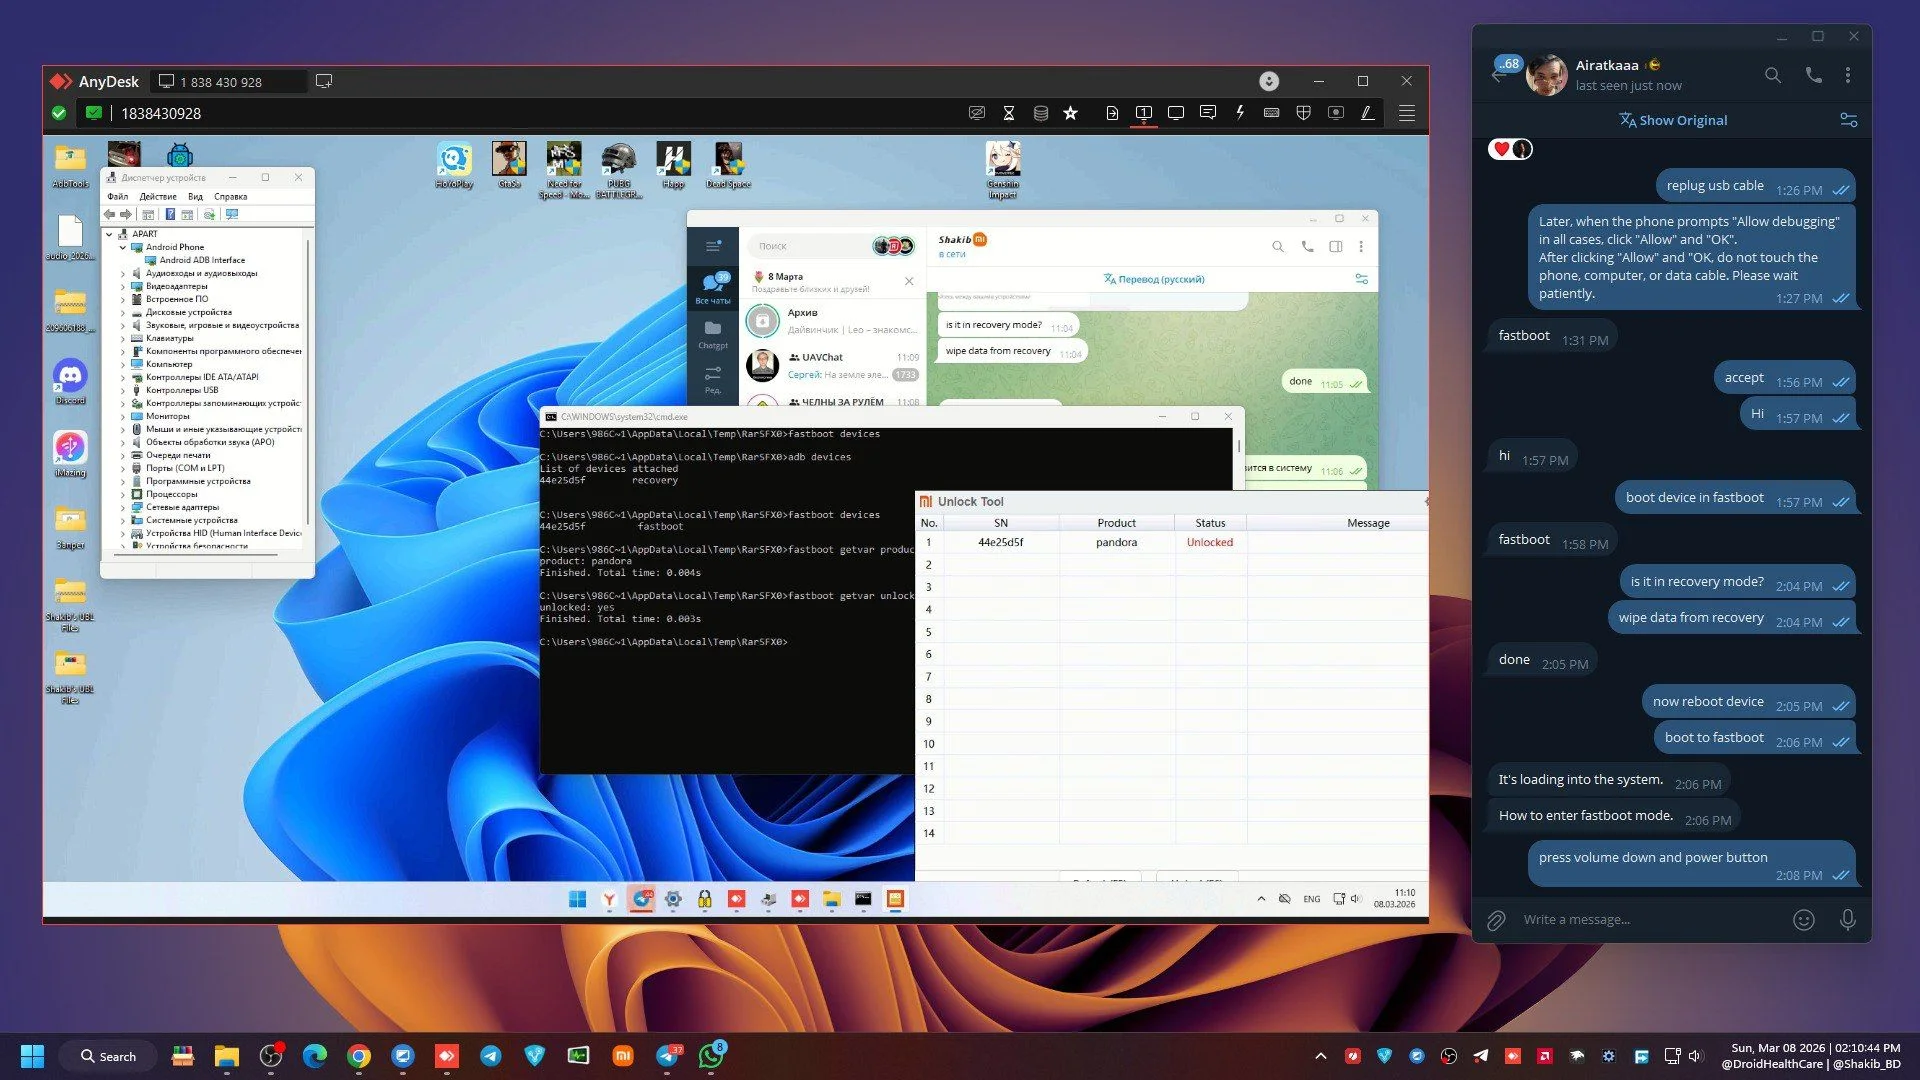Expand Дисковые устройства category
The image size is (1920, 1080).
123,312
